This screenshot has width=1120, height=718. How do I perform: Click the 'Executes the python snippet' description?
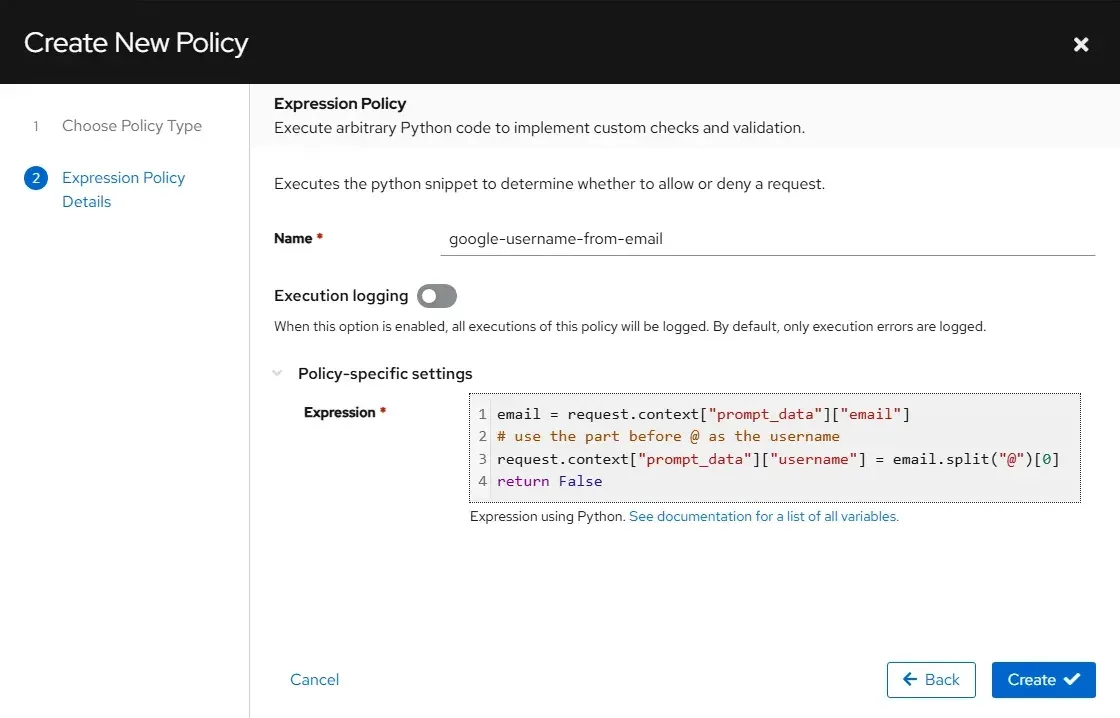pyautogui.click(x=549, y=184)
